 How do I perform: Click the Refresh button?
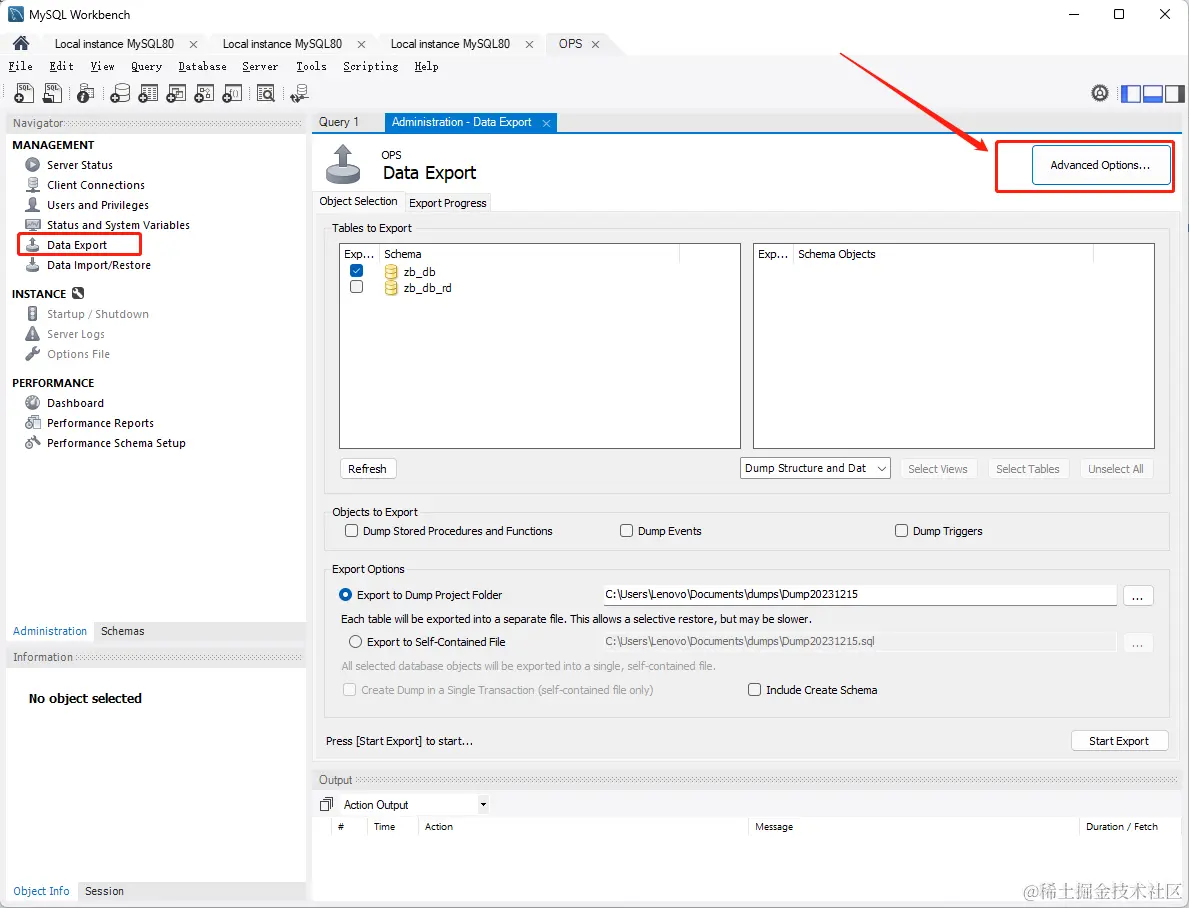pos(367,469)
